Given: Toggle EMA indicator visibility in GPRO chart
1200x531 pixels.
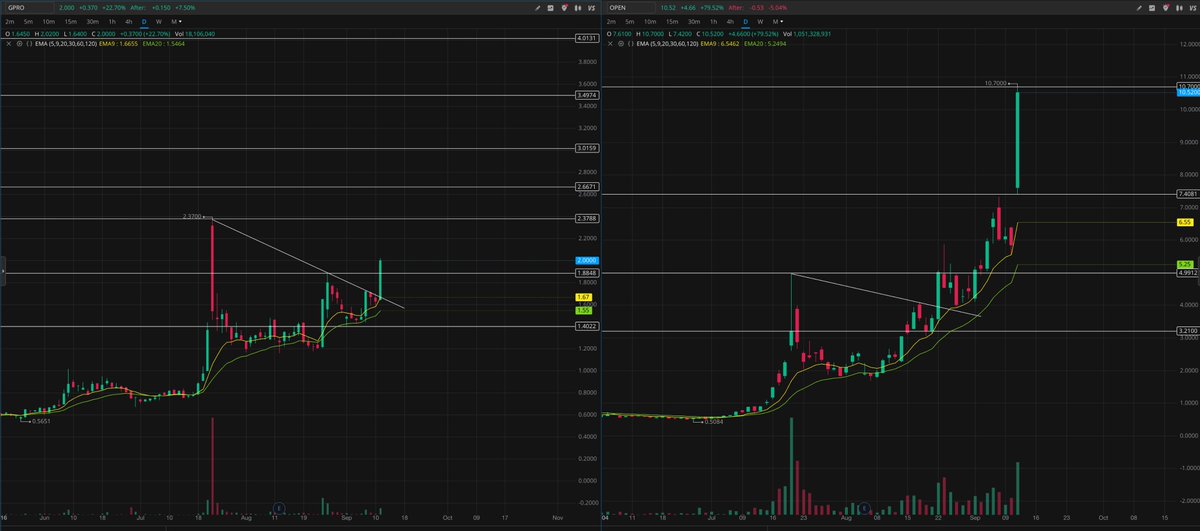Looking at the screenshot, I should [19, 44].
